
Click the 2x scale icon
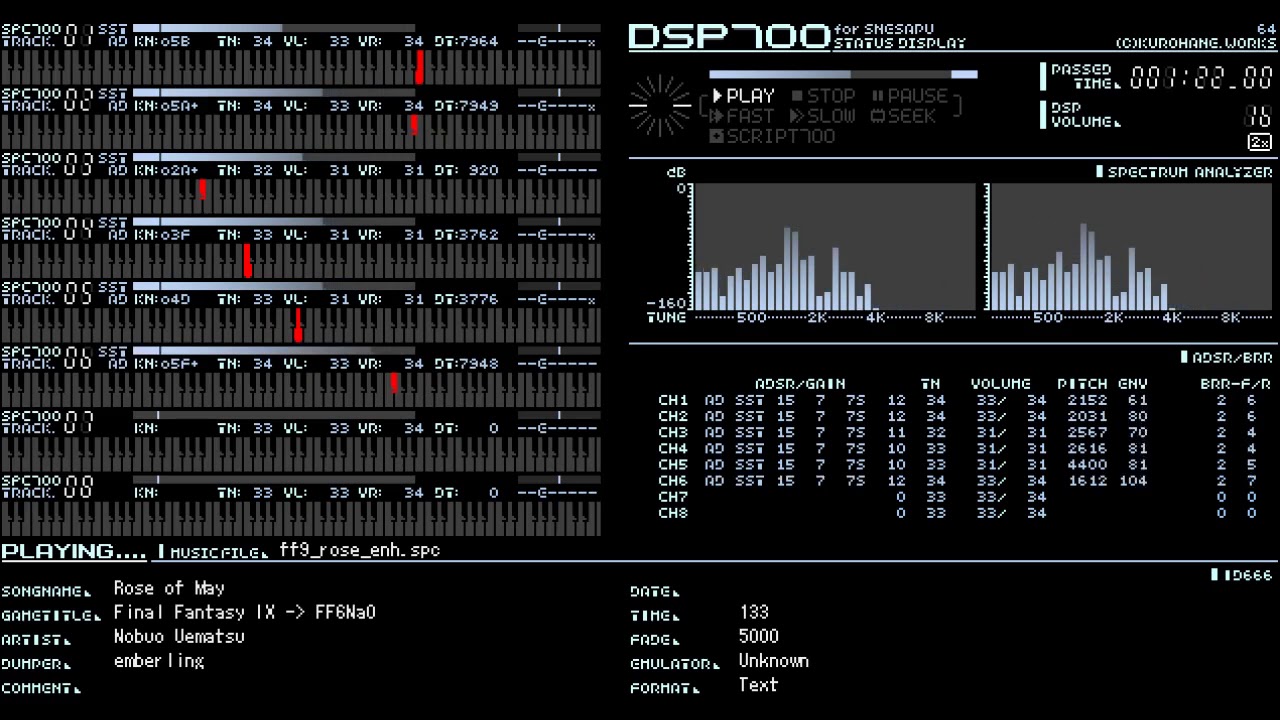[x=1259, y=143]
